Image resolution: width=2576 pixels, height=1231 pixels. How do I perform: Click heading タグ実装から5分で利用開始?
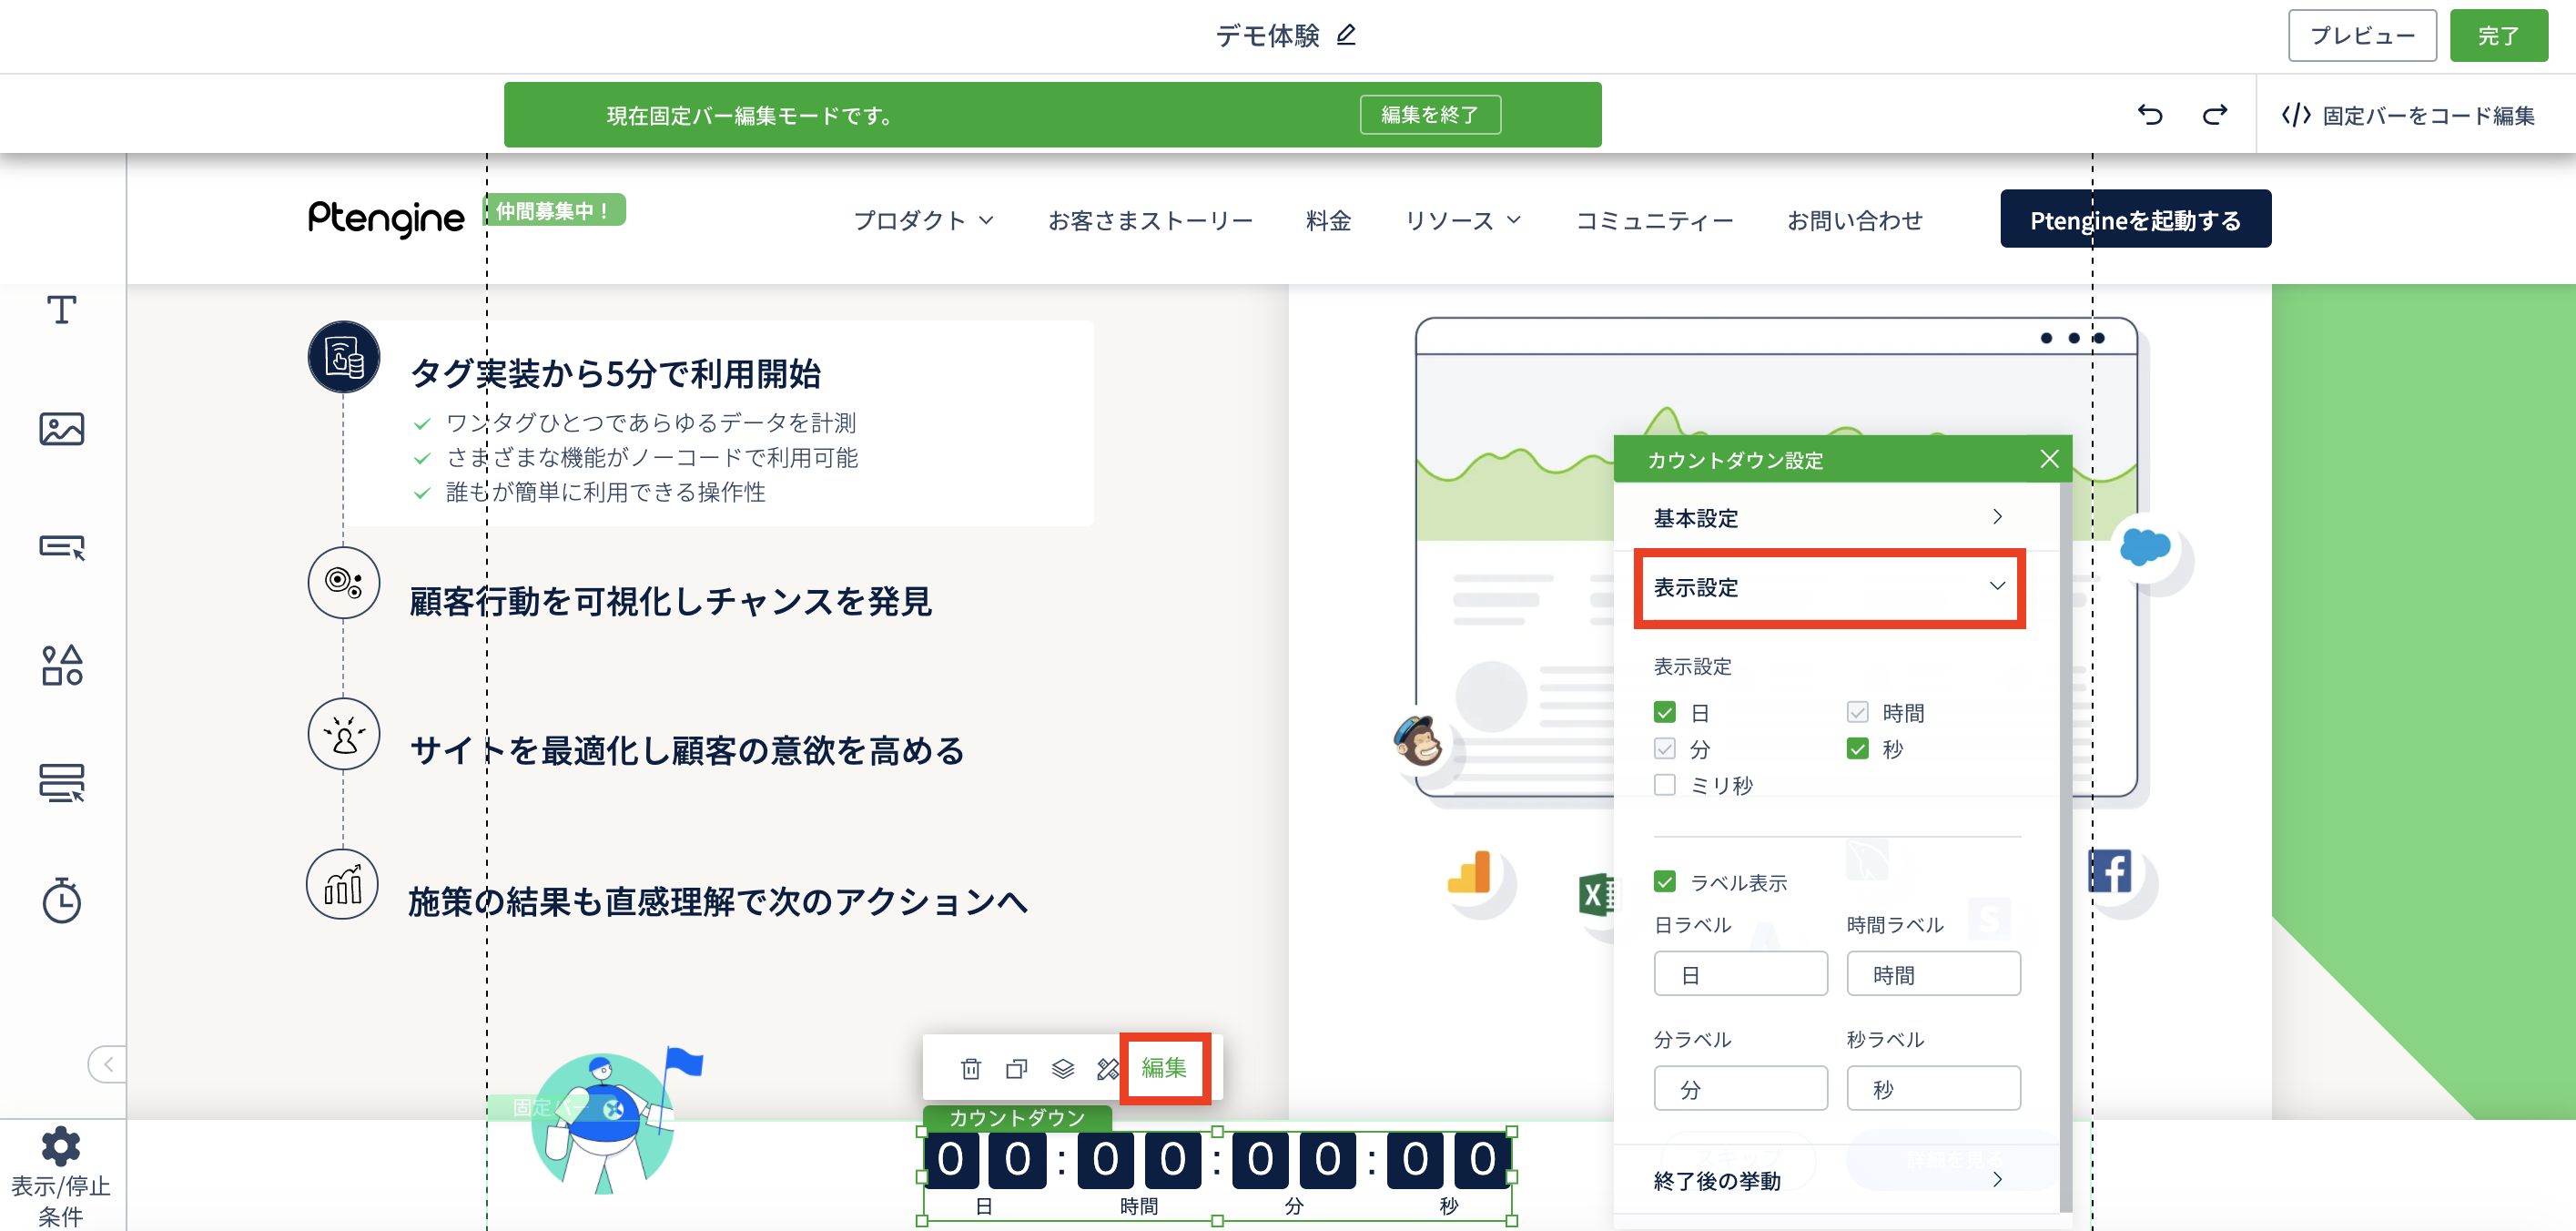[616, 374]
